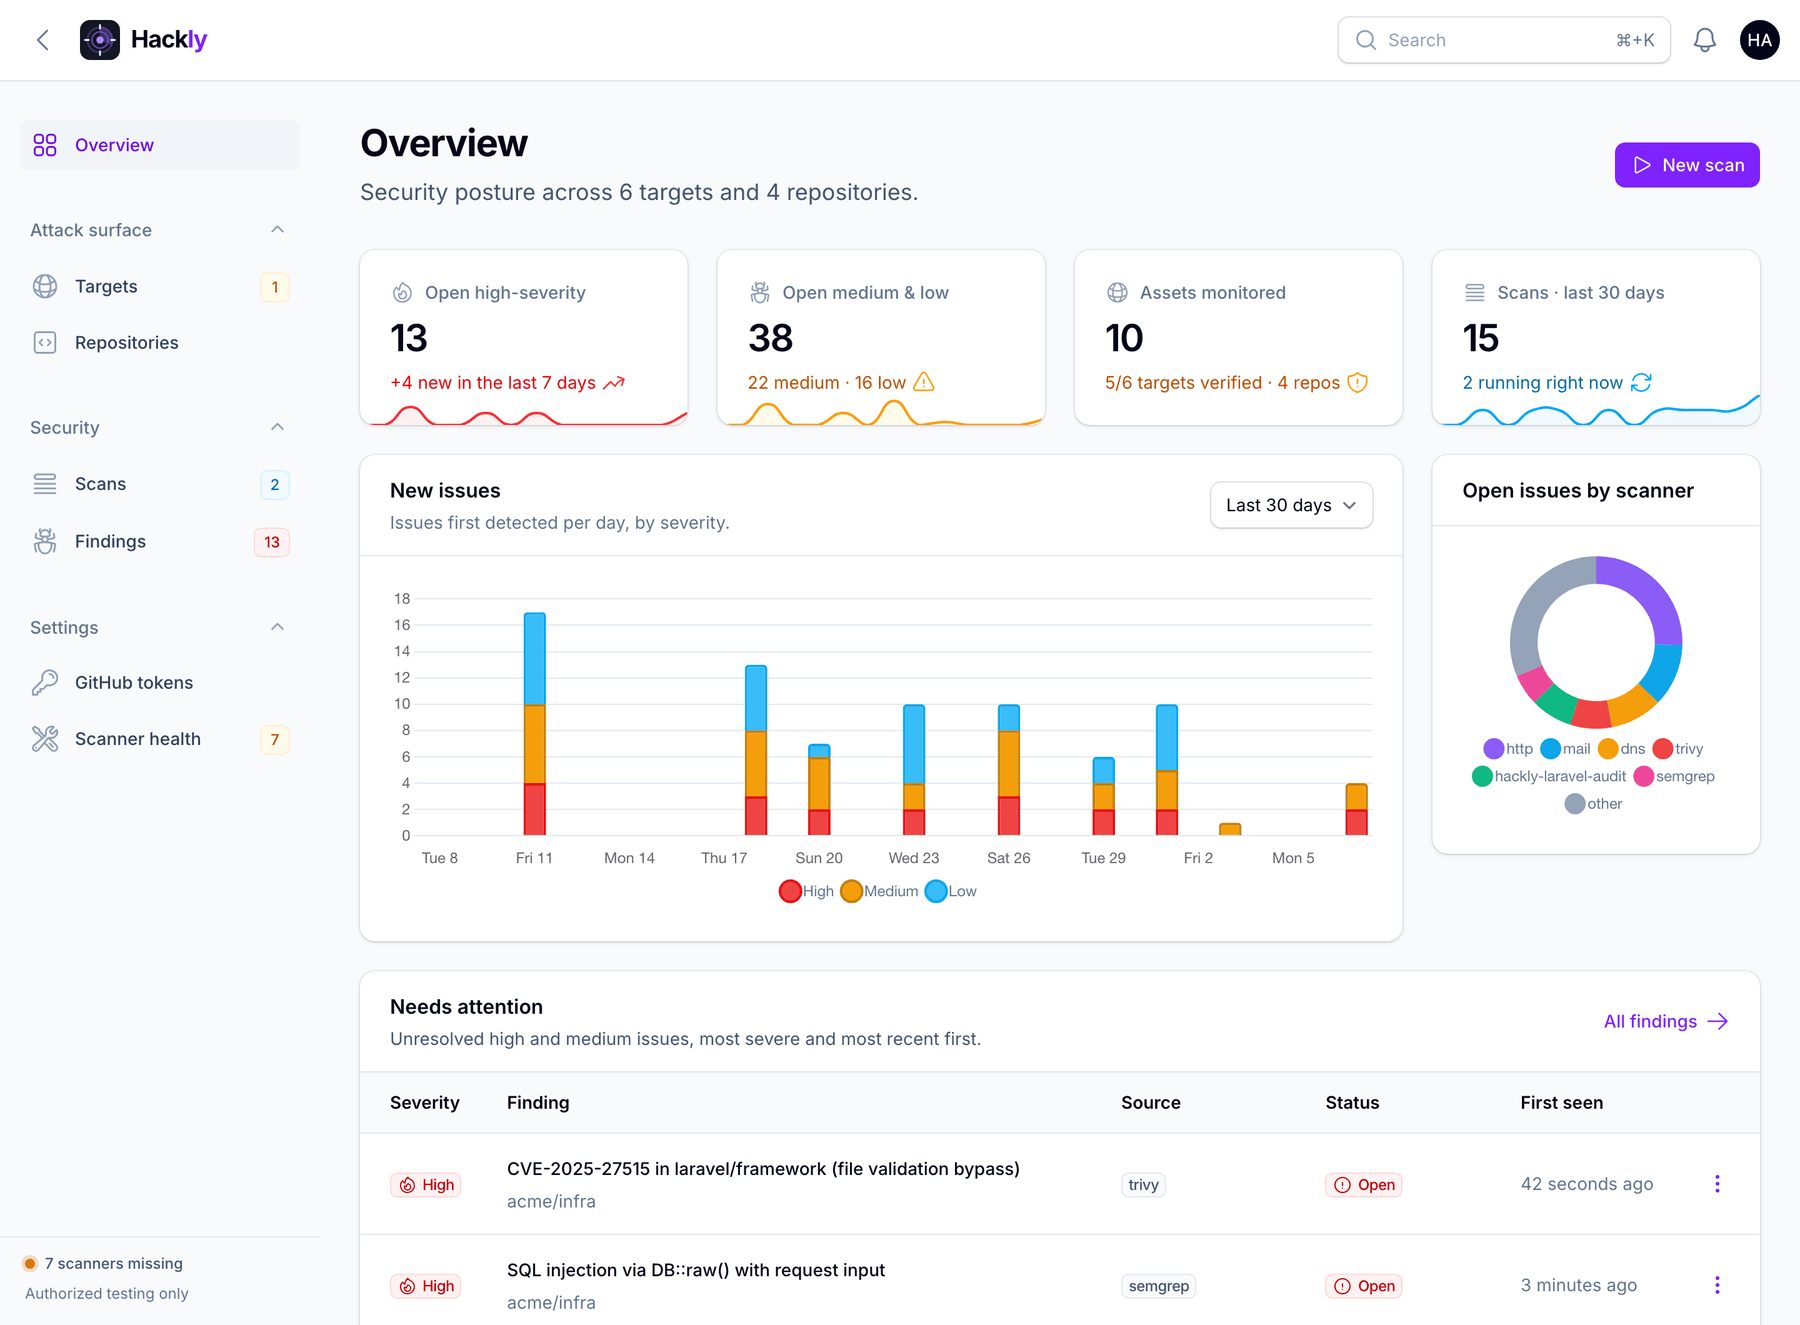This screenshot has width=1800, height=1325.
Task: Click the Fri 11 stacked bar
Action: pyautogui.click(x=535, y=724)
